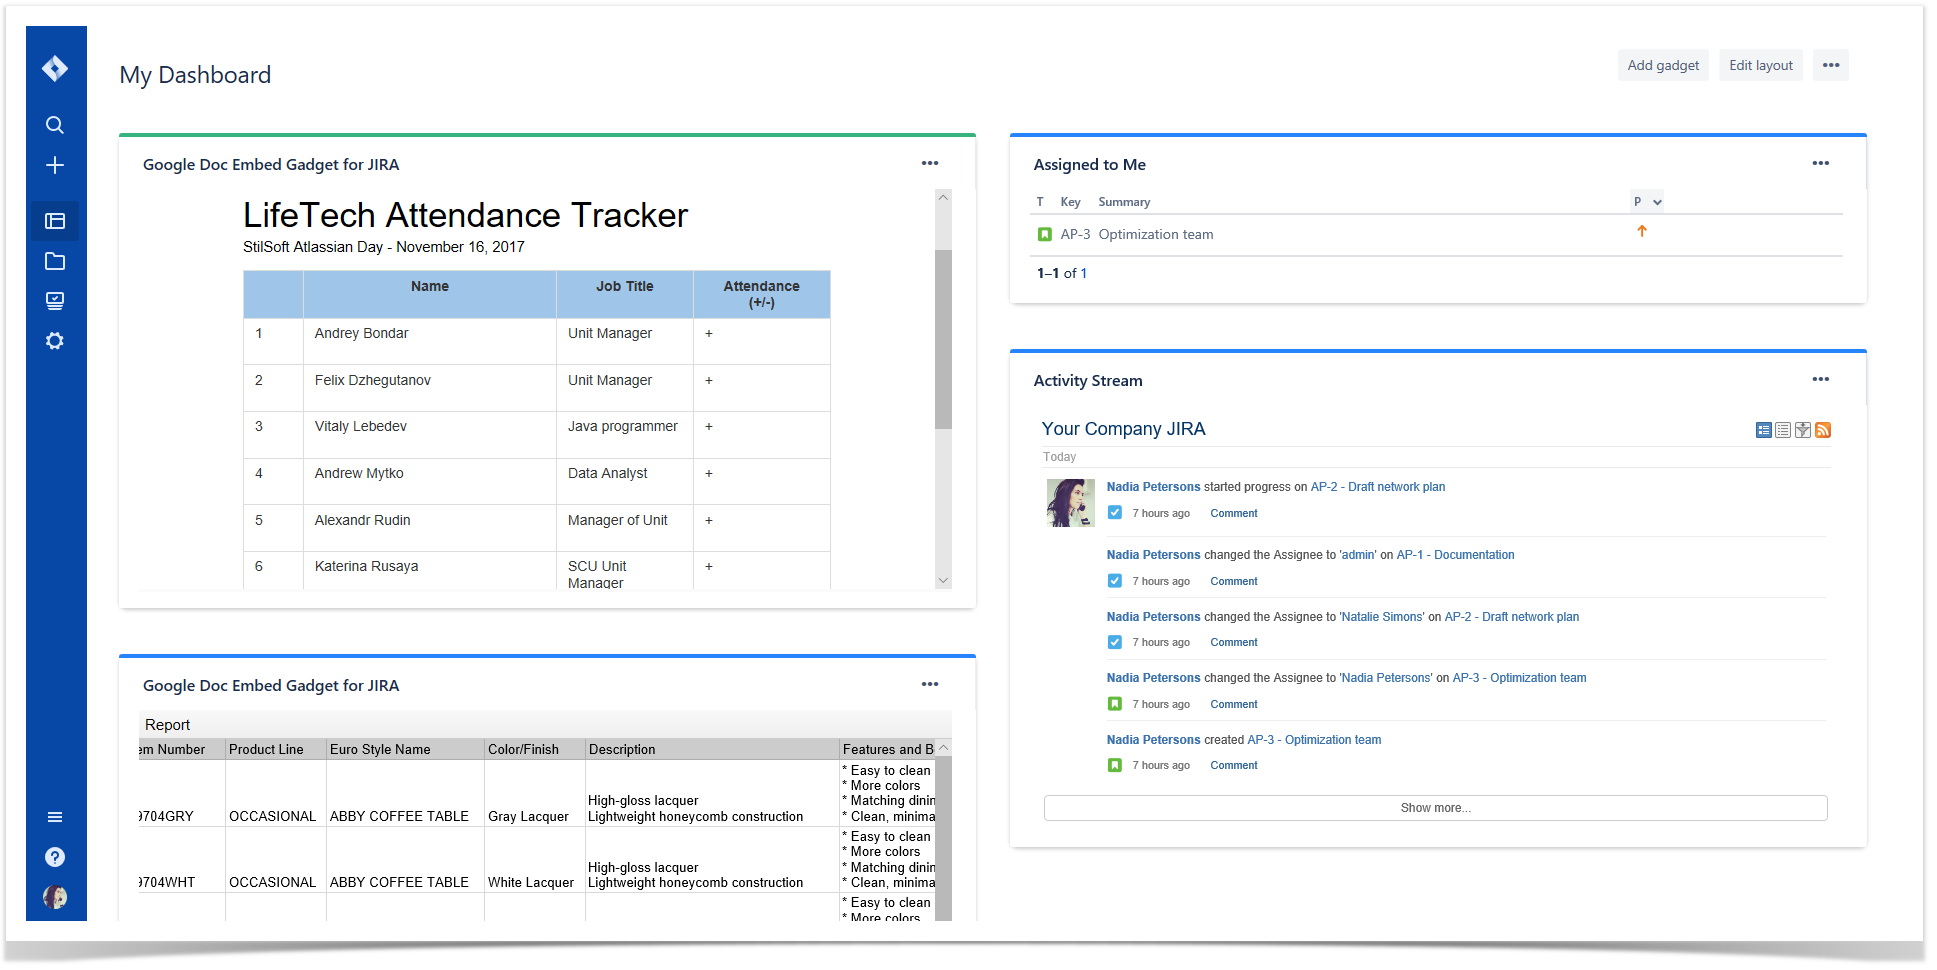The height and width of the screenshot is (970, 1937).
Task: Click the AP-3 story type icon in Assigned to Me
Action: (1044, 234)
